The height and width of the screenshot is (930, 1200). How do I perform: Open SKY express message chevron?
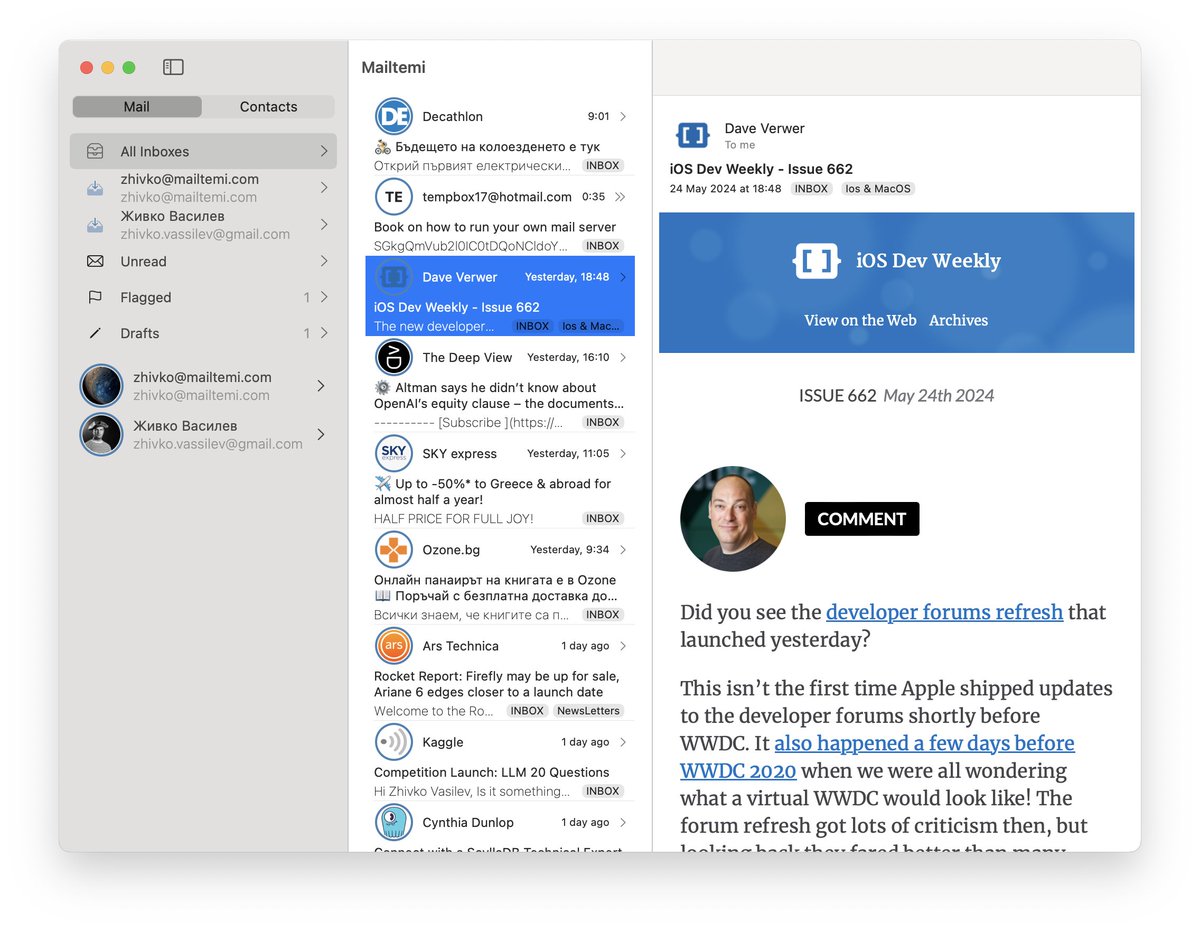[623, 453]
